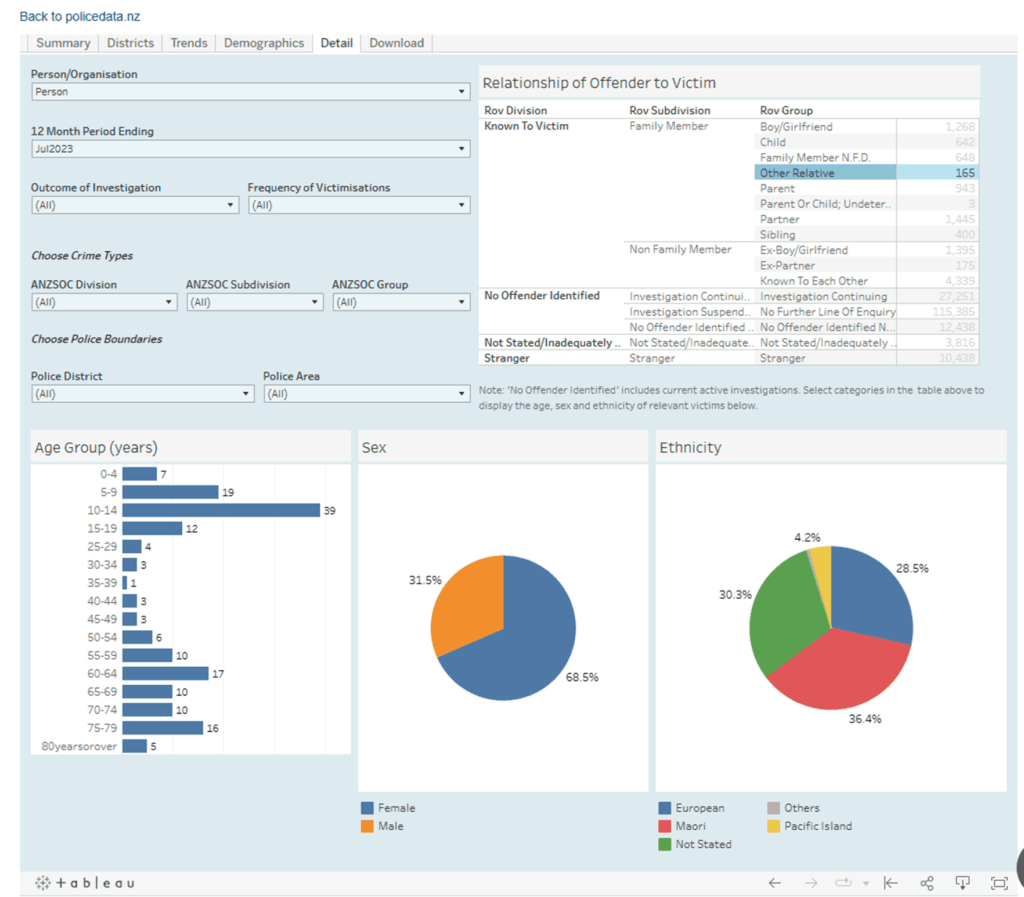Click the Download icon in bottom toolbar
This screenshot has width=1024, height=897.
[962, 883]
